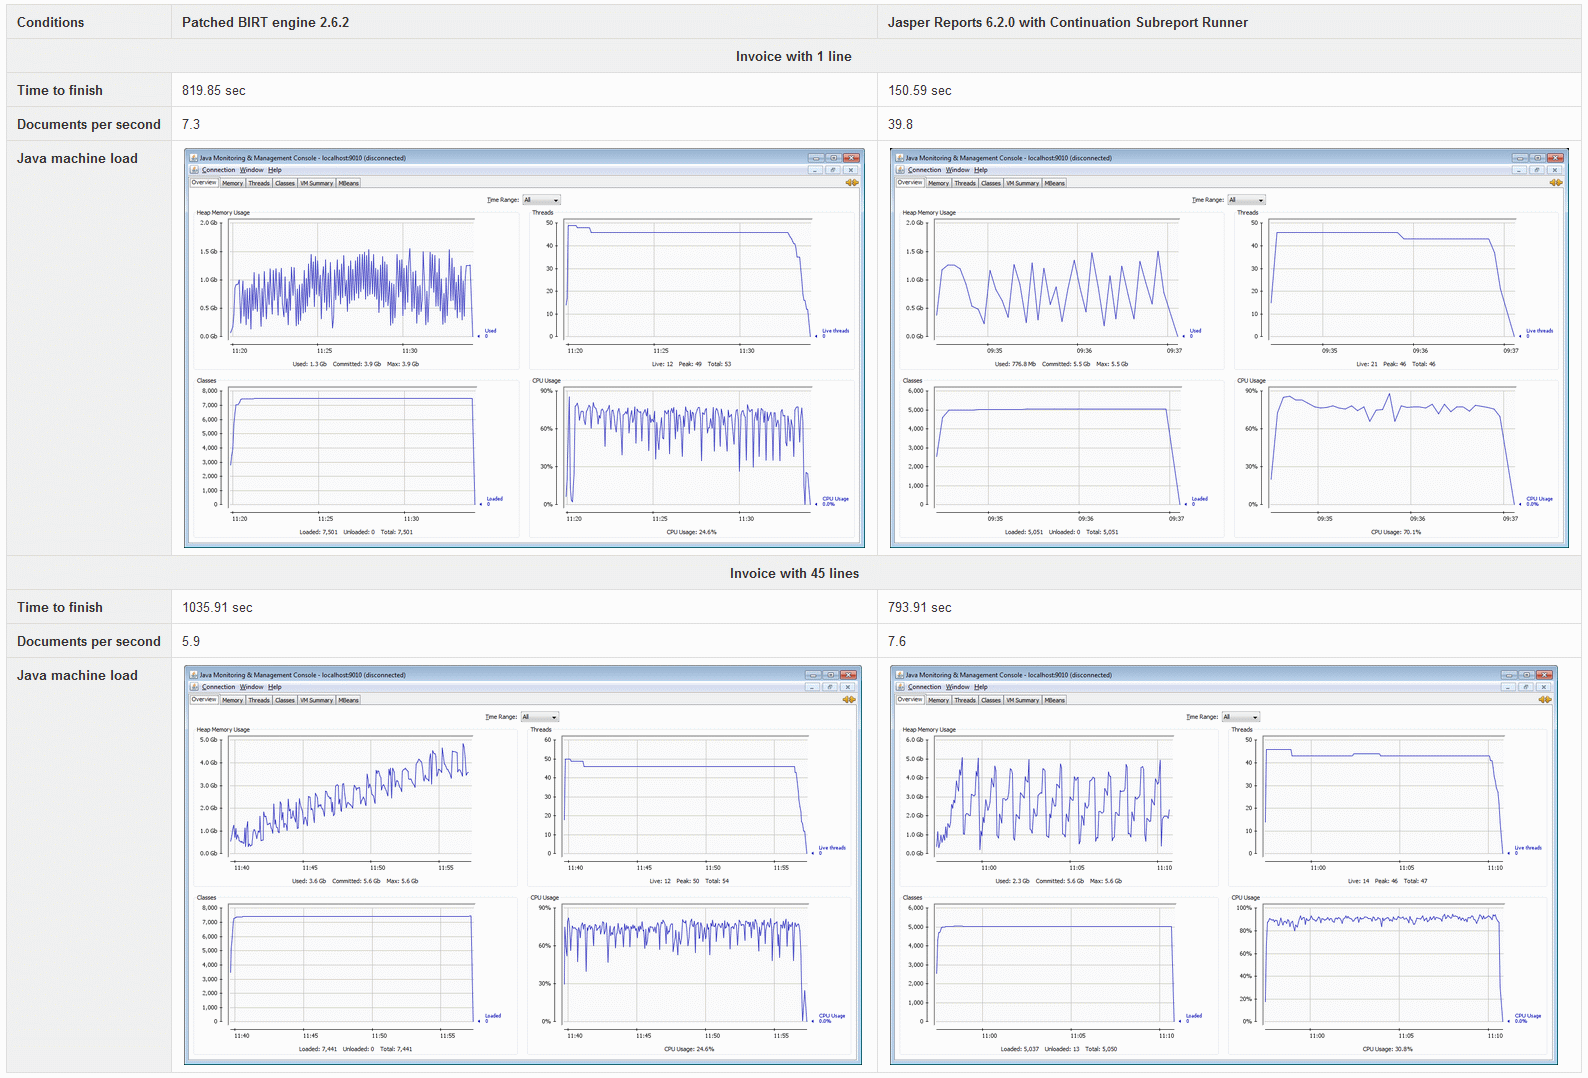Open Window menu in BIRT 45-line console

point(252,687)
